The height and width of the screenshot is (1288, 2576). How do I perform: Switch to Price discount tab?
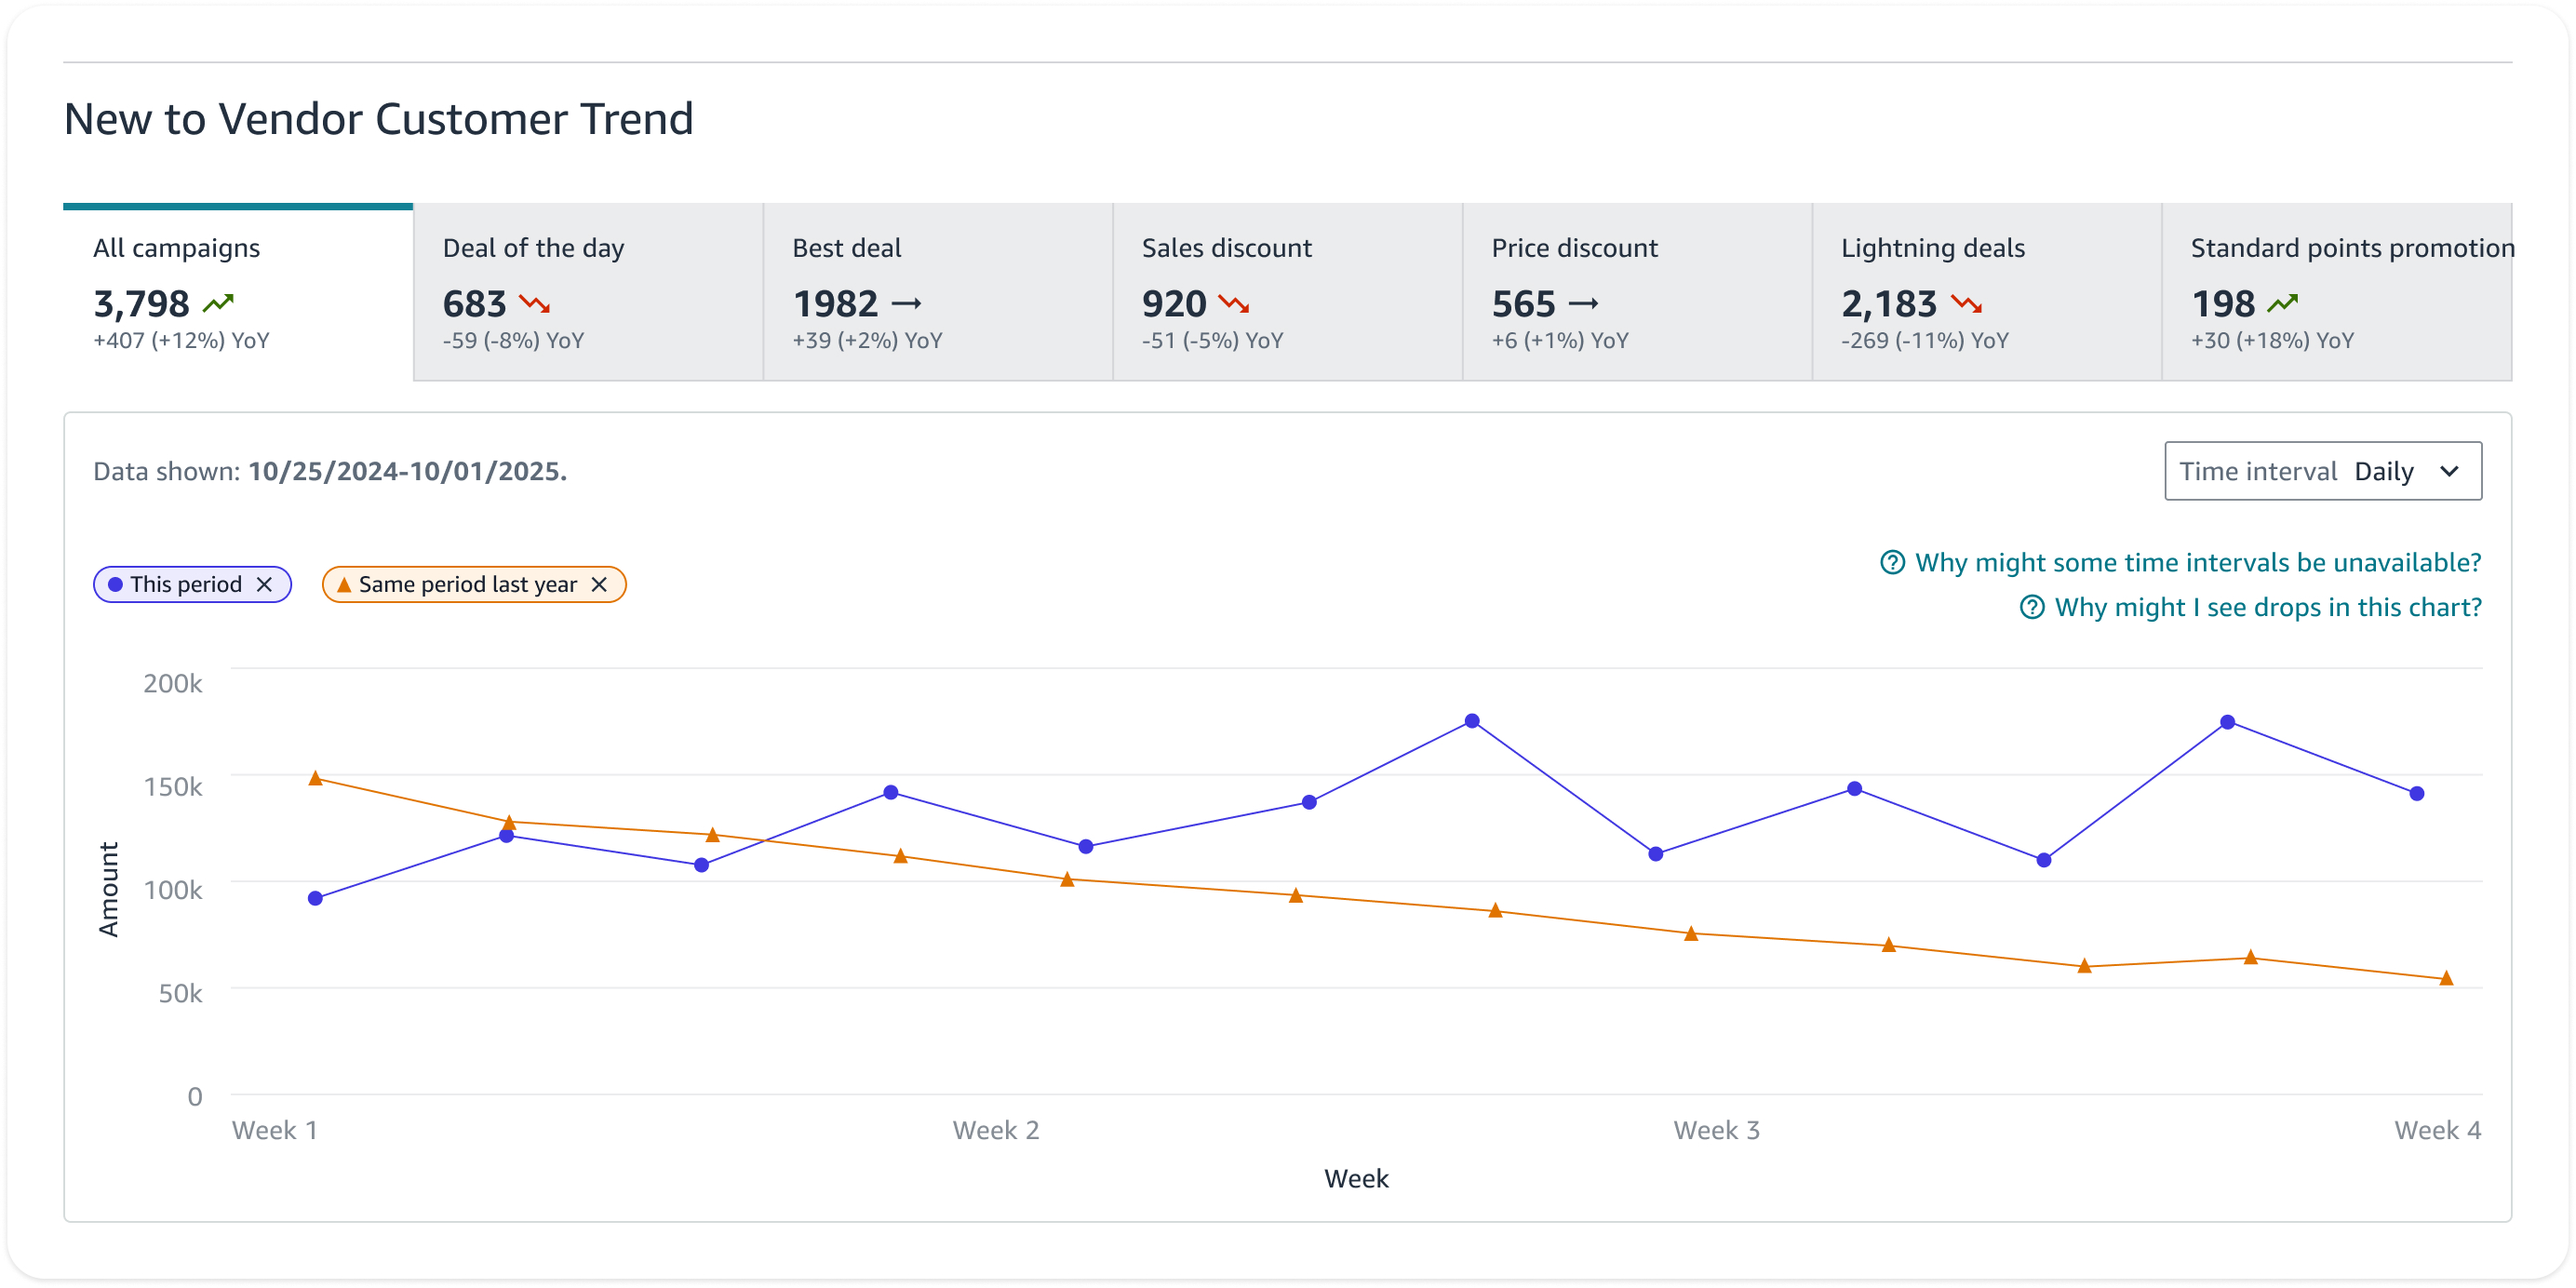[1637, 292]
